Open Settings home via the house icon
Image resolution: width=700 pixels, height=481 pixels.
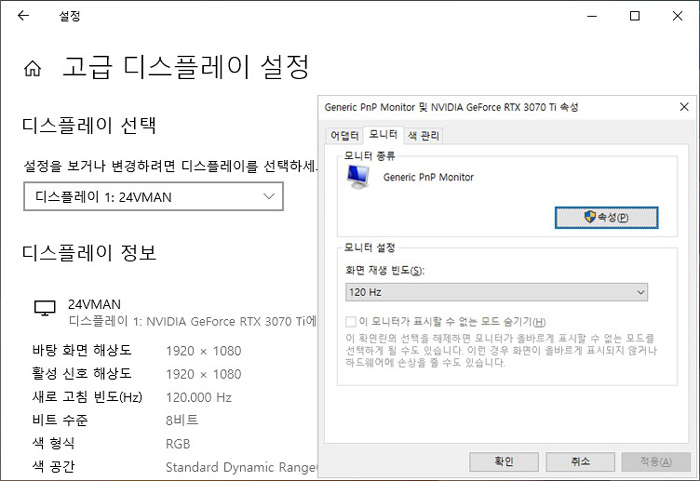pos(33,69)
